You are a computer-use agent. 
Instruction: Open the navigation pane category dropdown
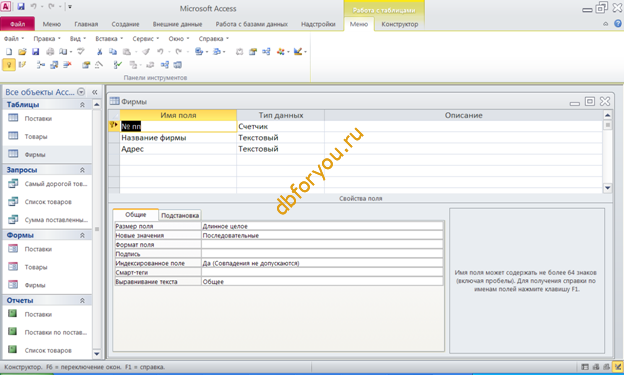tap(81, 92)
